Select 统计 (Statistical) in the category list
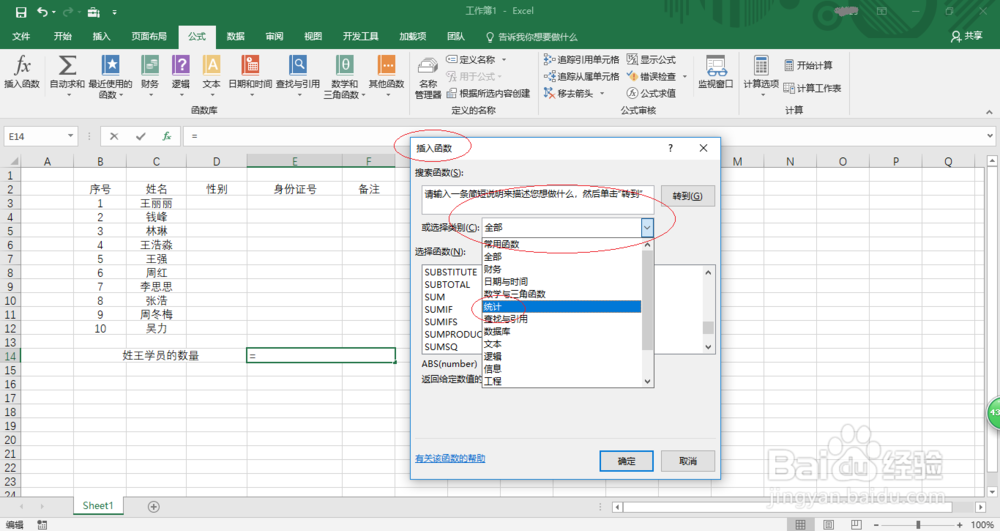1000x531 pixels. pos(562,307)
